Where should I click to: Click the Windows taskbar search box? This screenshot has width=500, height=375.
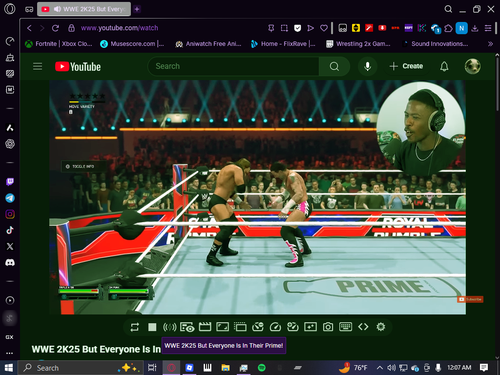pos(81,368)
